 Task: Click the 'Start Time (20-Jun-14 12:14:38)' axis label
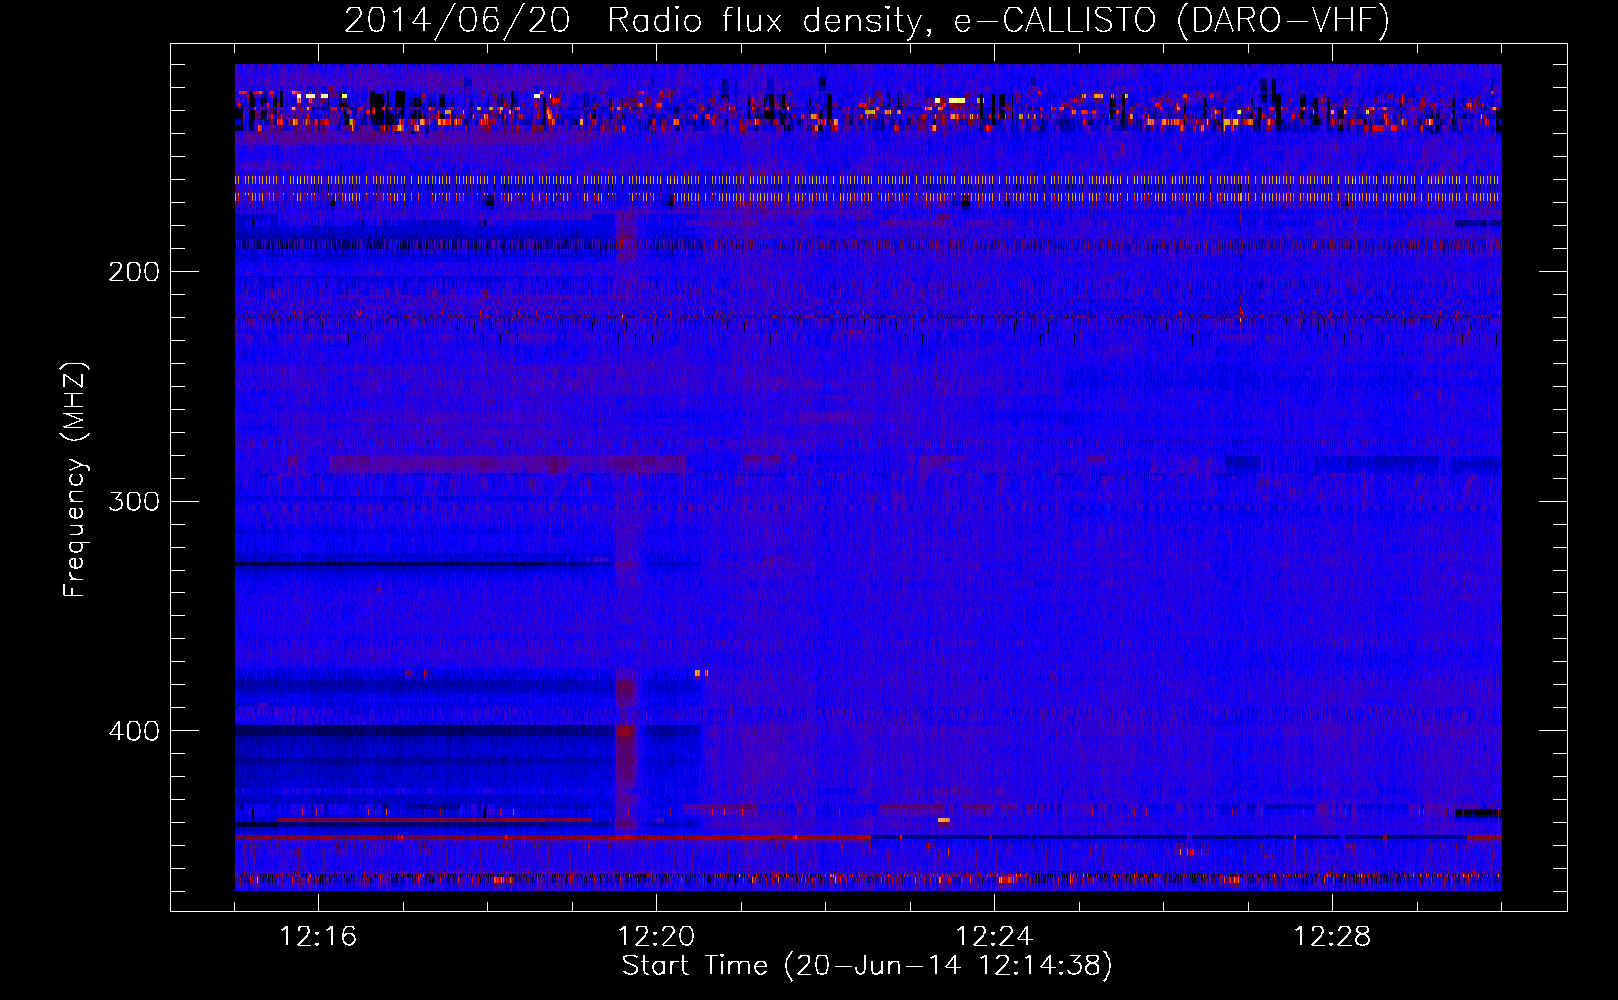pos(867,966)
